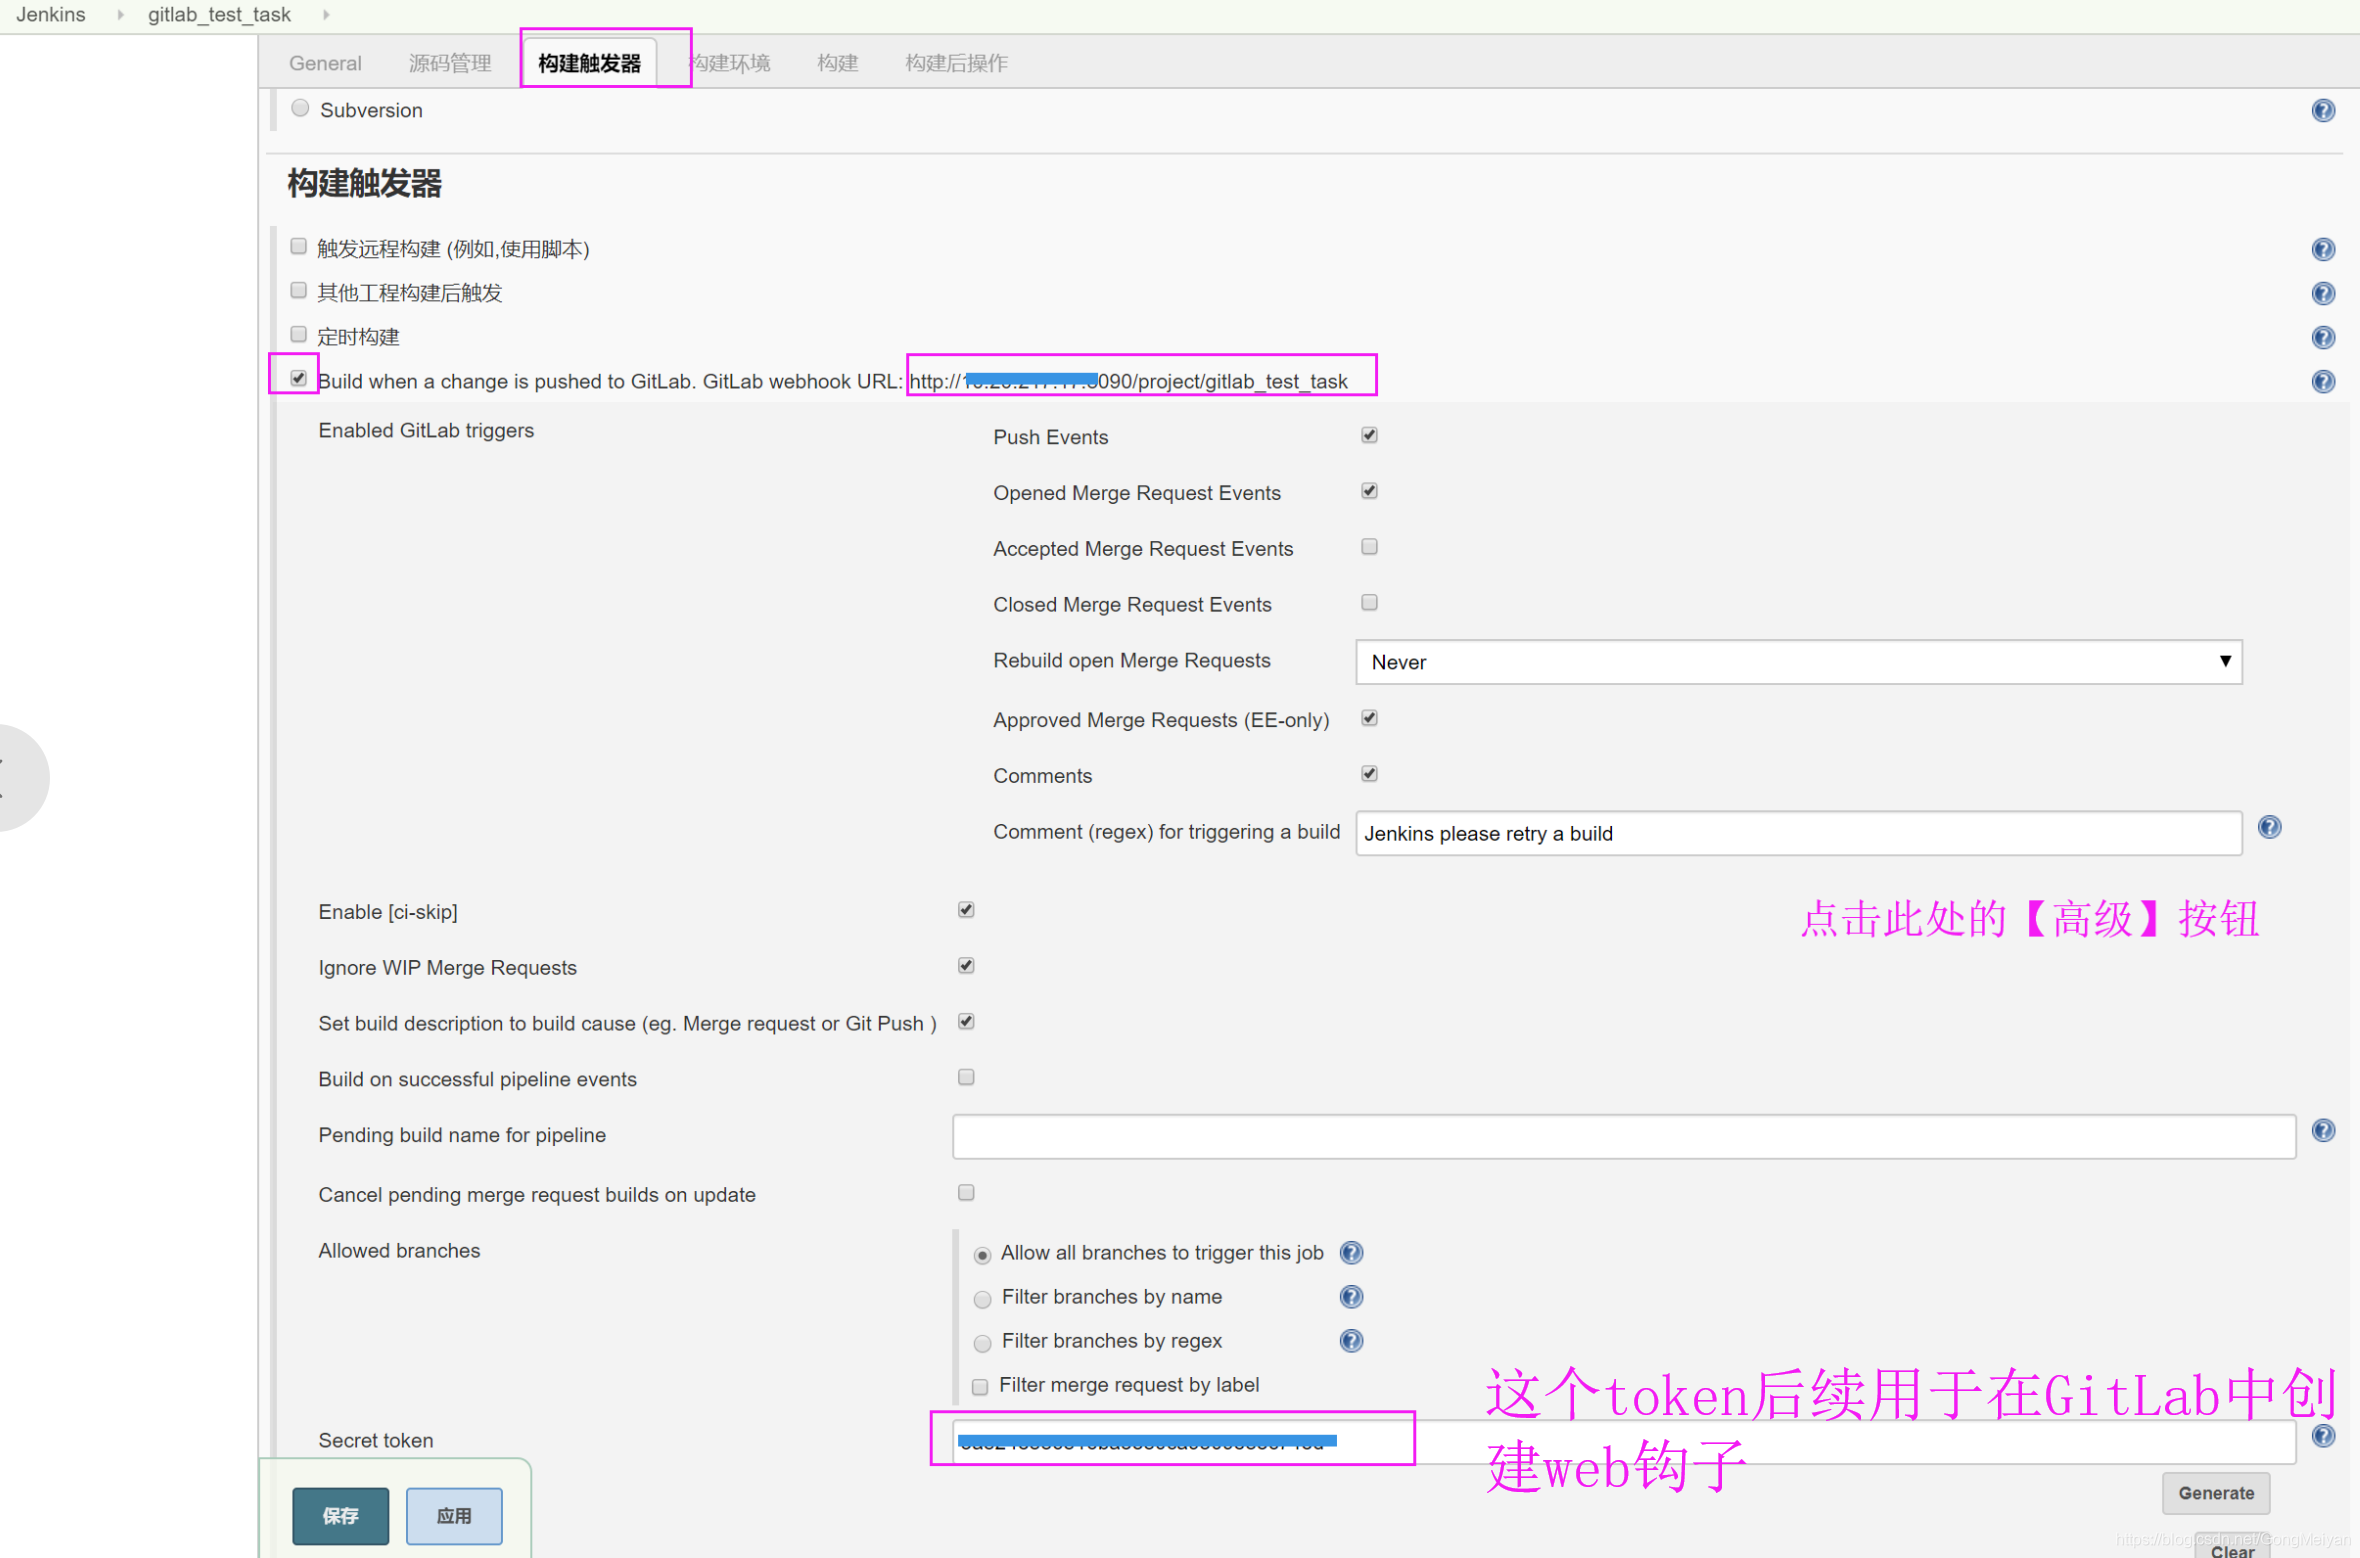Open help for the Subversion option
The height and width of the screenshot is (1558, 2360).
click(x=2323, y=110)
